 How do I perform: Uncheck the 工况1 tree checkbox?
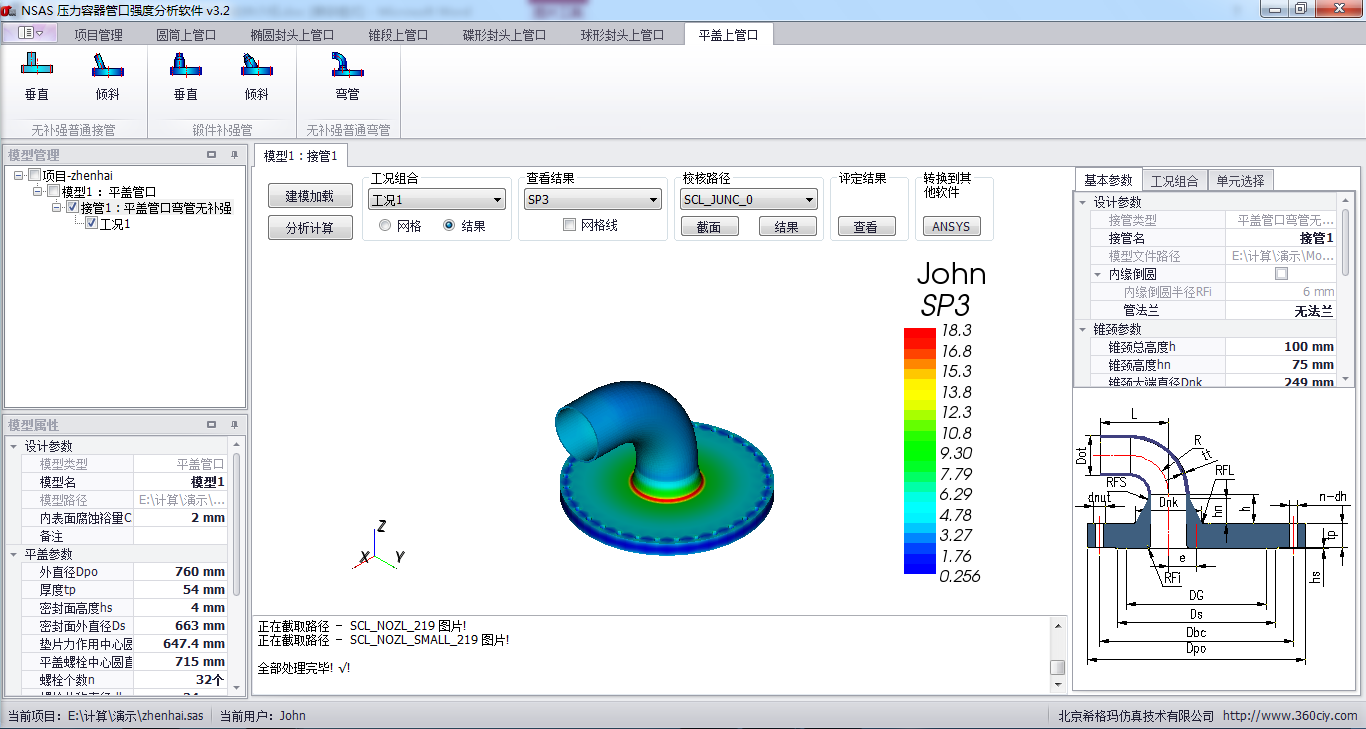[92, 223]
